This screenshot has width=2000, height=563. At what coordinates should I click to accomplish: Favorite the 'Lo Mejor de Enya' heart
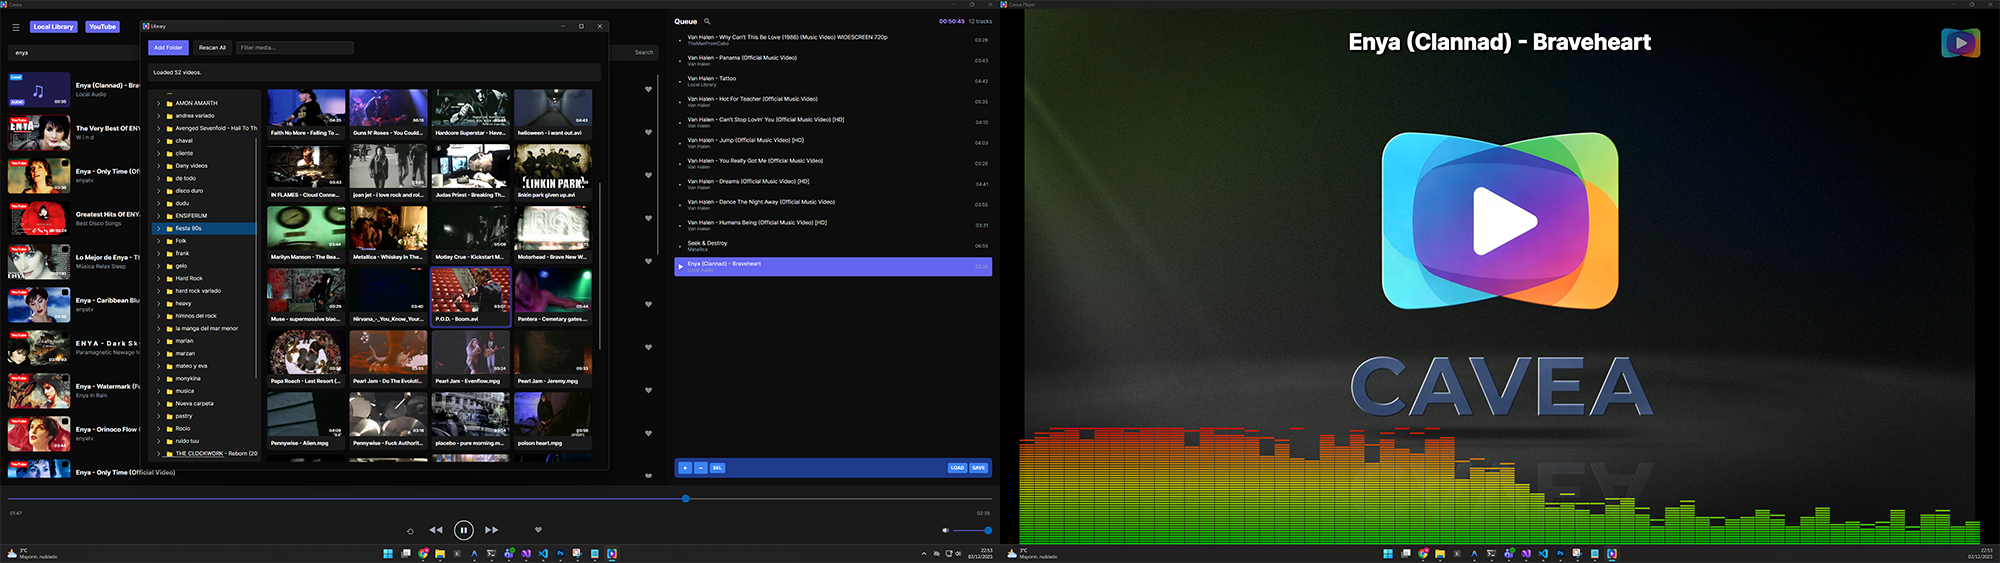pyautogui.click(x=648, y=262)
